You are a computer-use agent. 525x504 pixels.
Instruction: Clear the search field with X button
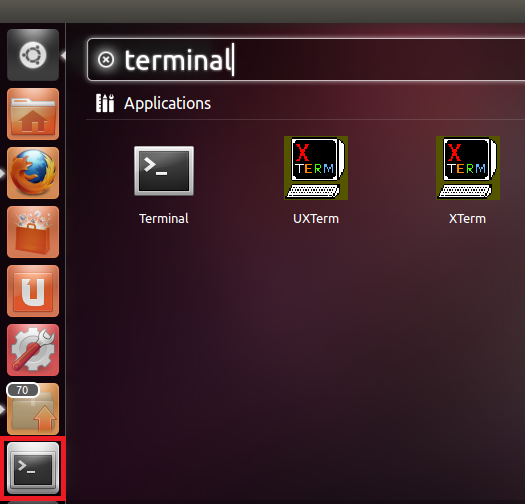[106, 60]
